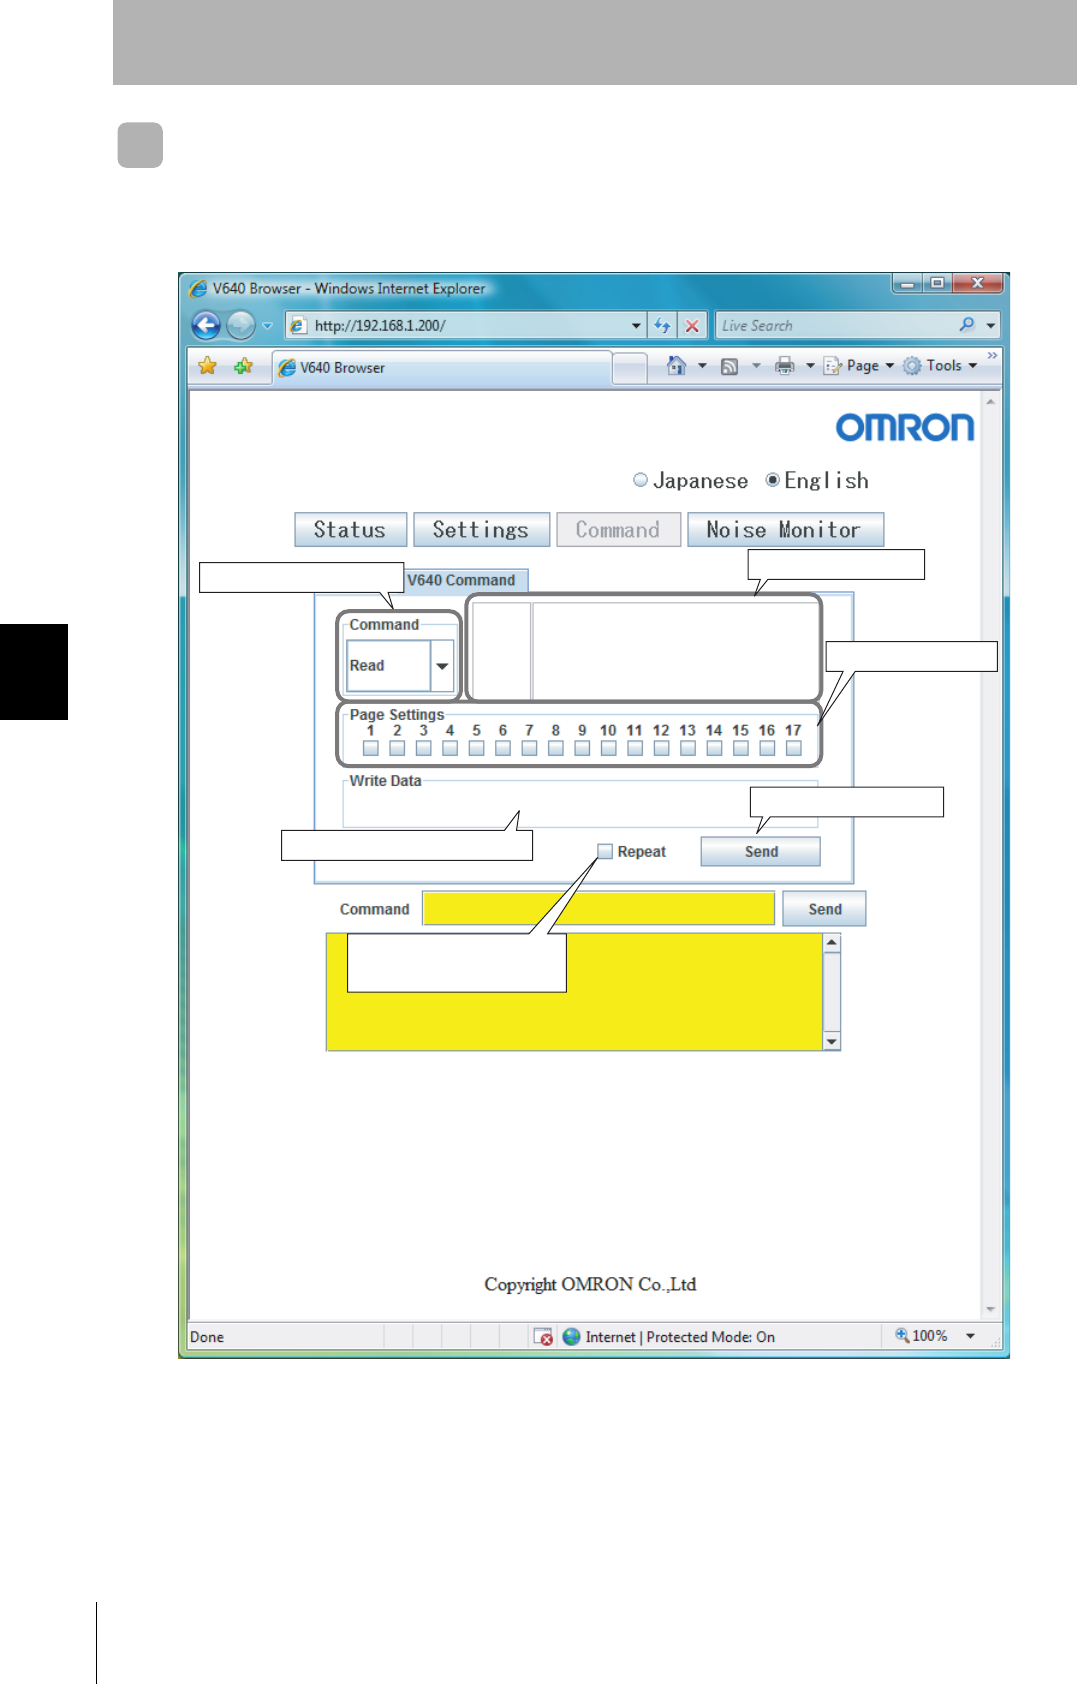Viewport: 1077px width, 1684px height.
Task: Click the RSS feeds icon
Action: pyautogui.click(x=730, y=366)
